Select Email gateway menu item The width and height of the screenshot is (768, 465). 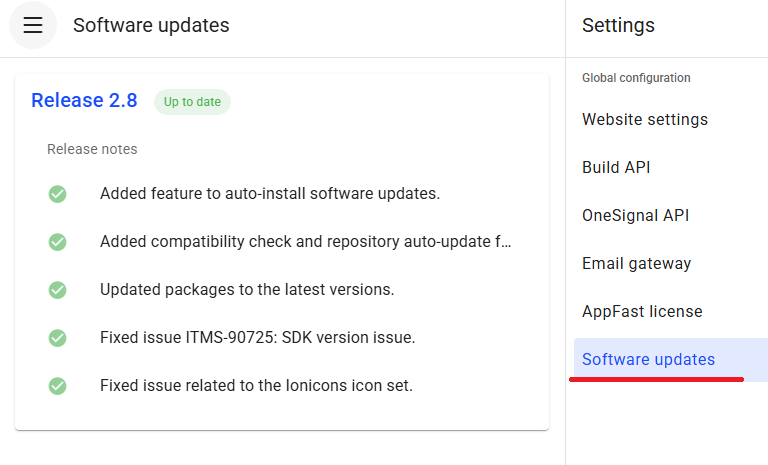(x=636, y=264)
